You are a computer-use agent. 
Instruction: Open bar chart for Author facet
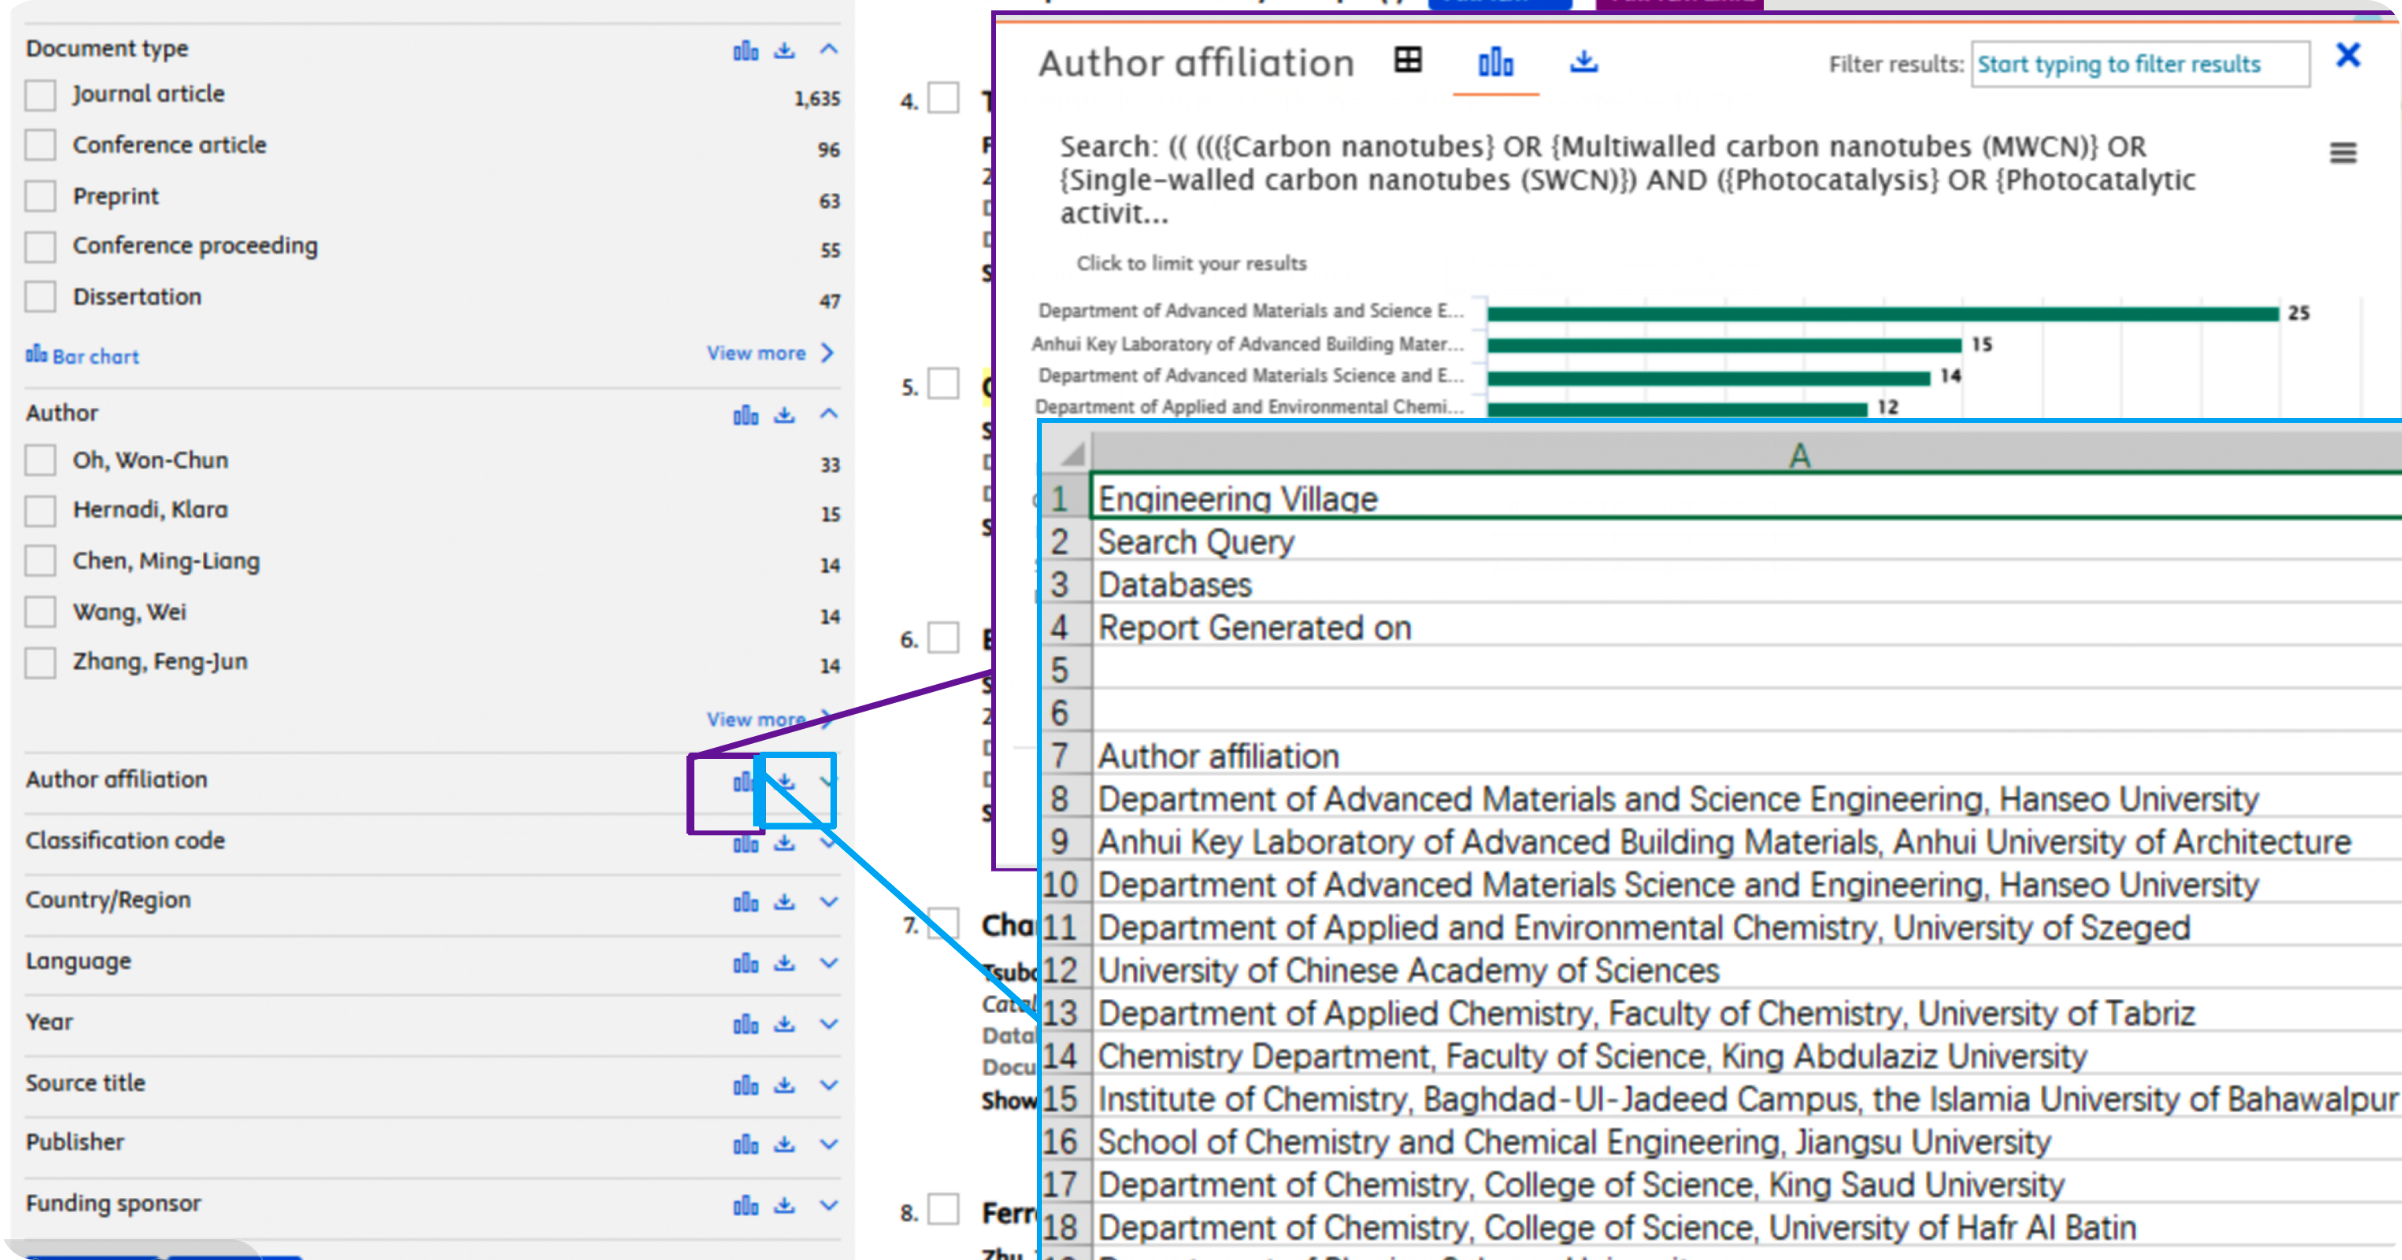pyautogui.click(x=745, y=414)
